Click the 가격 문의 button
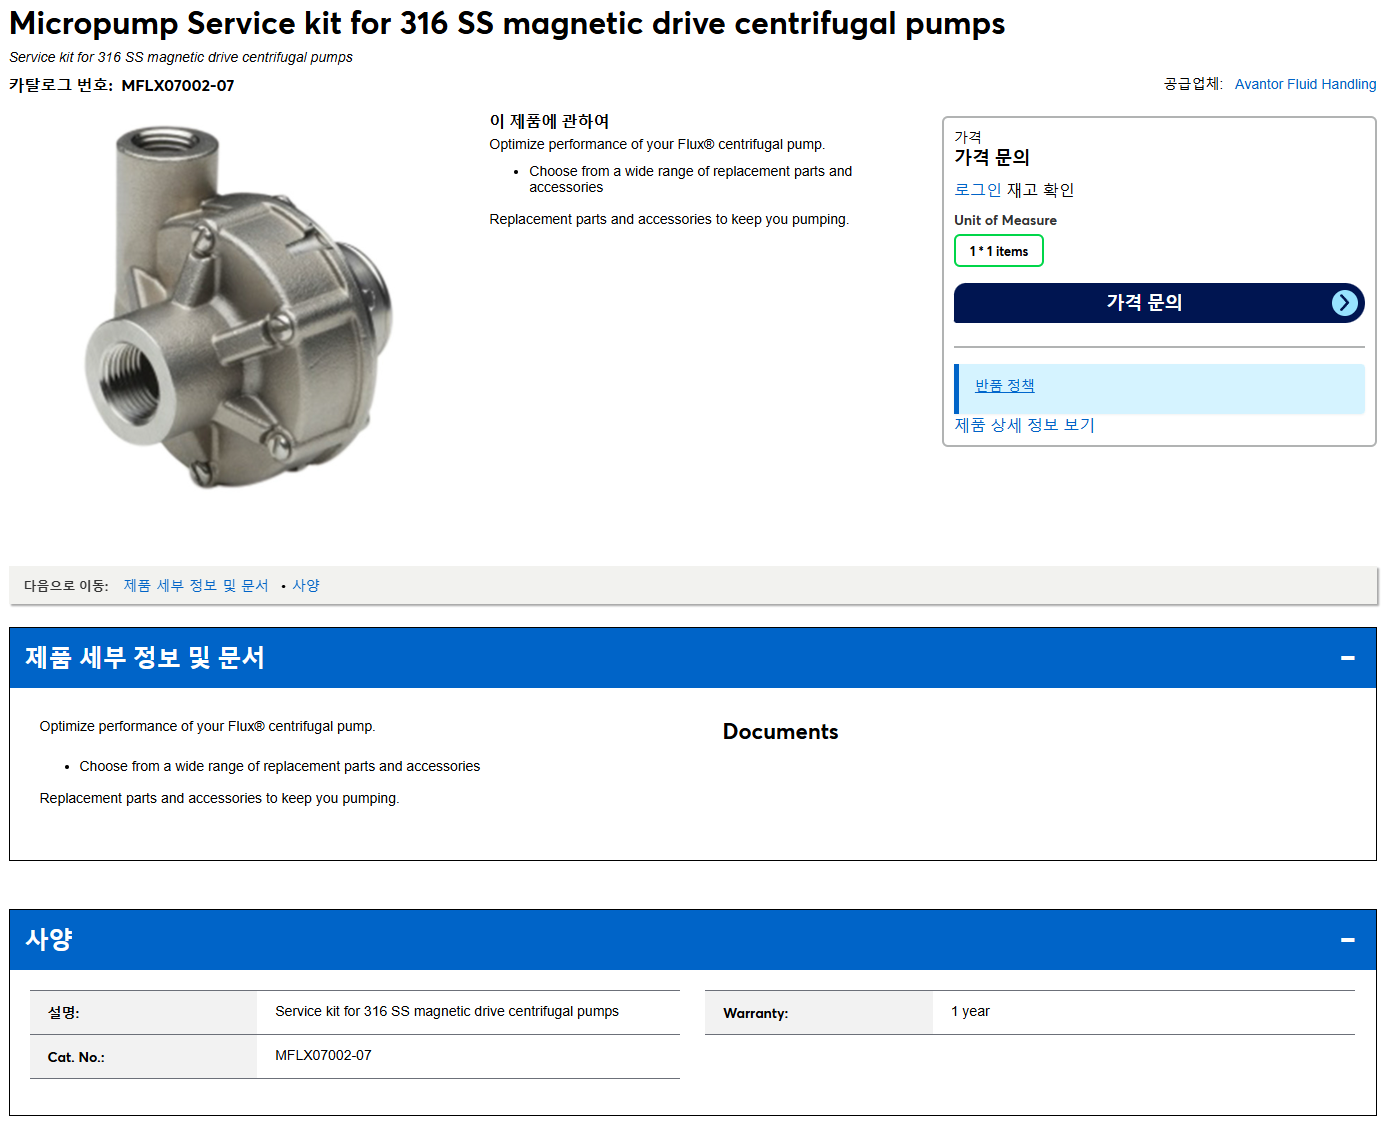 [1159, 303]
